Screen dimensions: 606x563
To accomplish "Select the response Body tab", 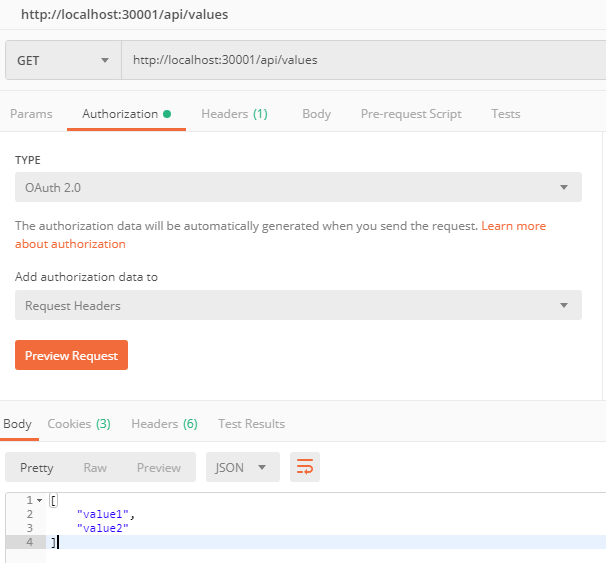I will click(17, 424).
